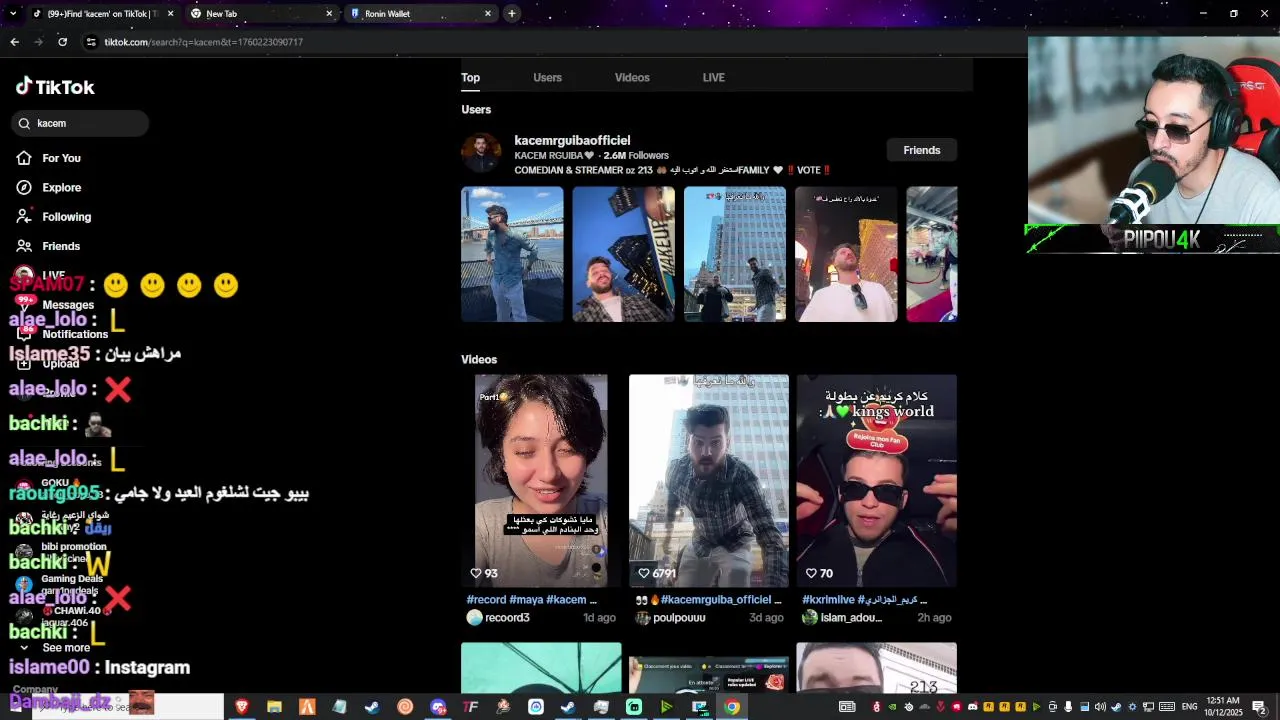The width and height of the screenshot is (1280, 720).
Task: Open second user video, selfie under blue sky
Action: [623, 254]
